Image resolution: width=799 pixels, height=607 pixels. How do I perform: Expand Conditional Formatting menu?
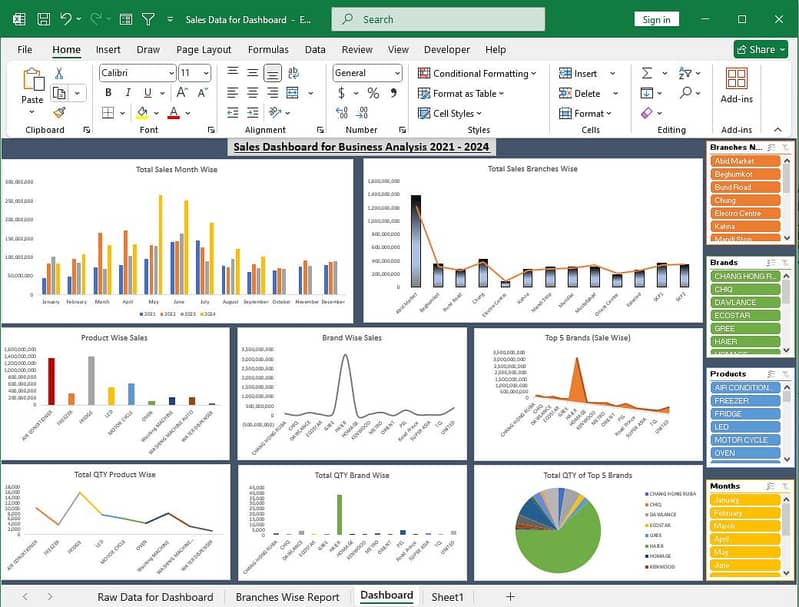(x=477, y=73)
